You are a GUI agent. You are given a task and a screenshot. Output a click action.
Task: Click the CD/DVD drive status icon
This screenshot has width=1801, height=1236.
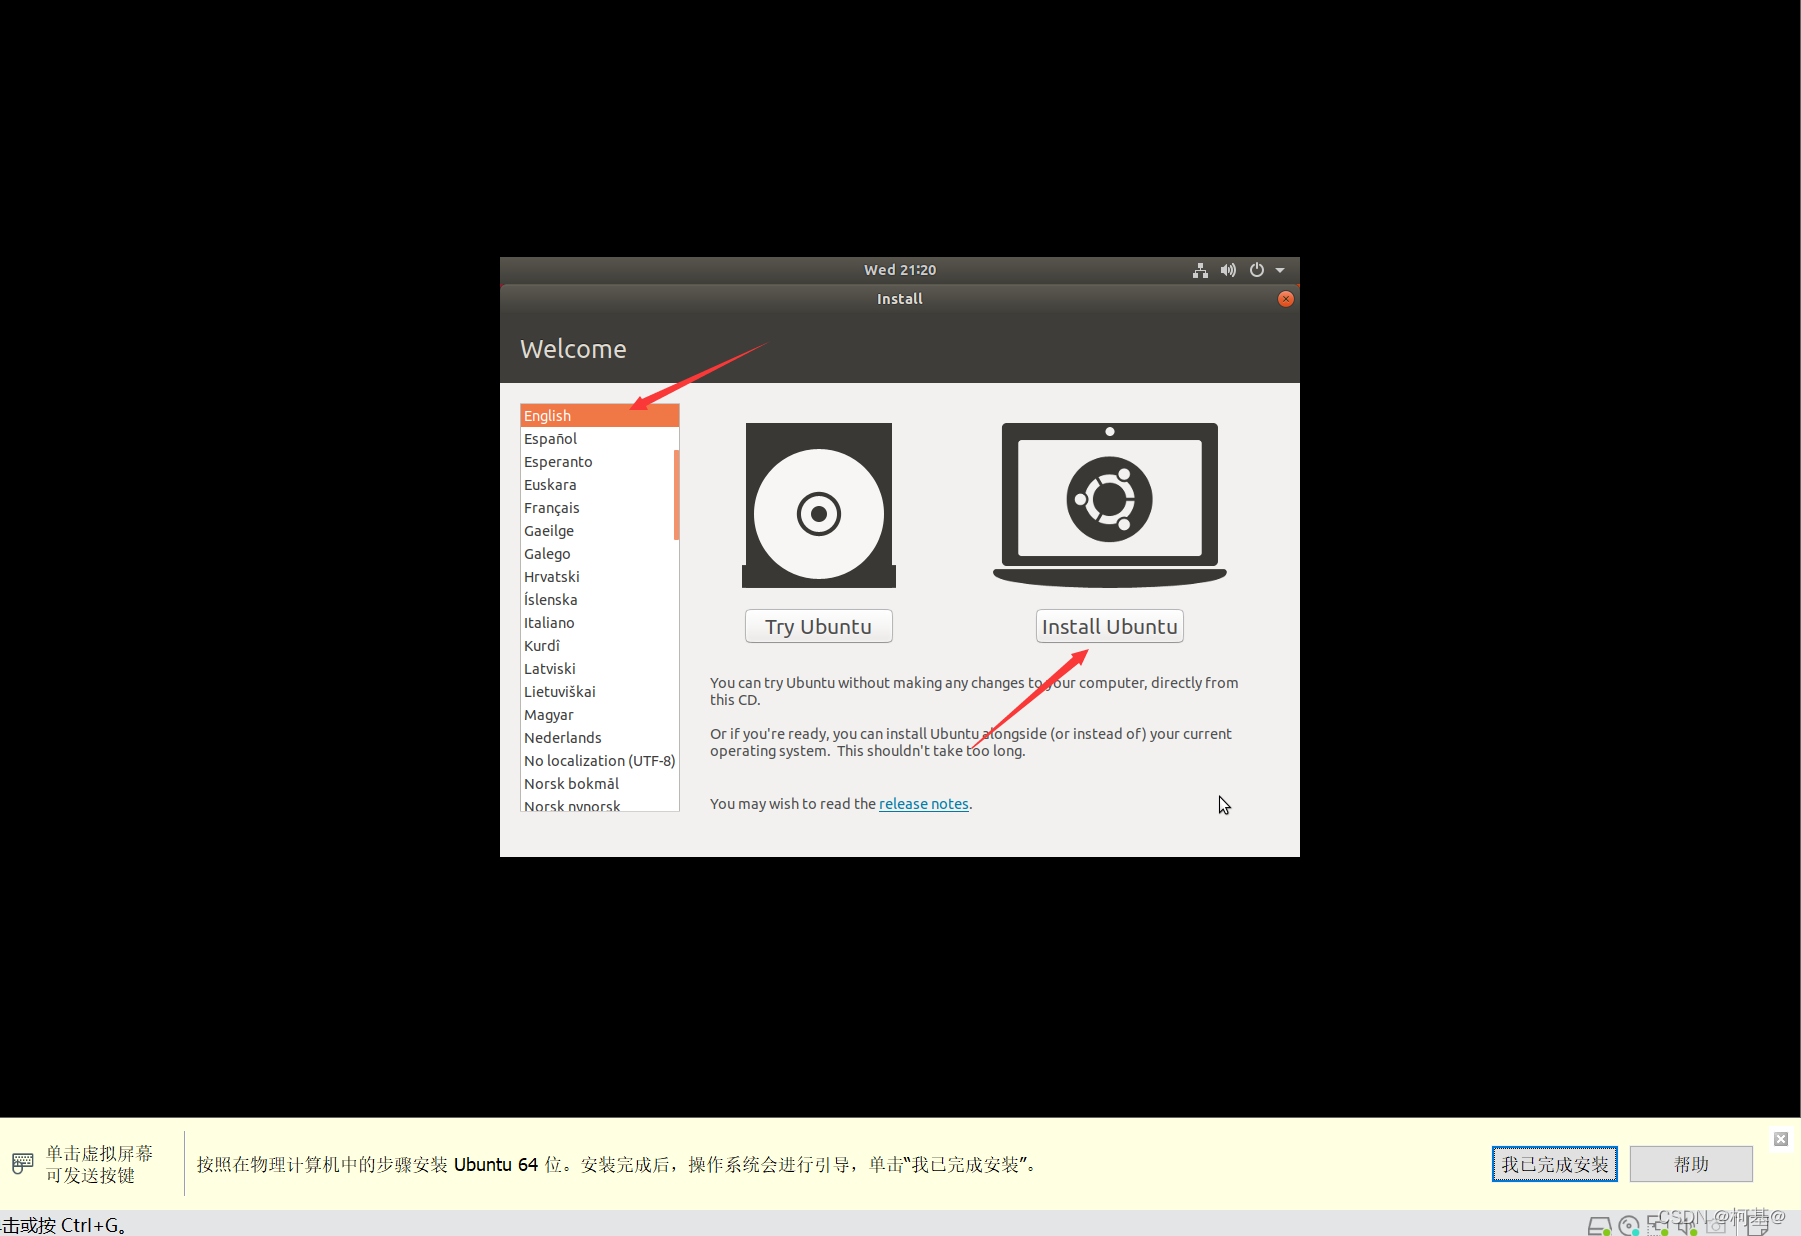click(1629, 1226)
